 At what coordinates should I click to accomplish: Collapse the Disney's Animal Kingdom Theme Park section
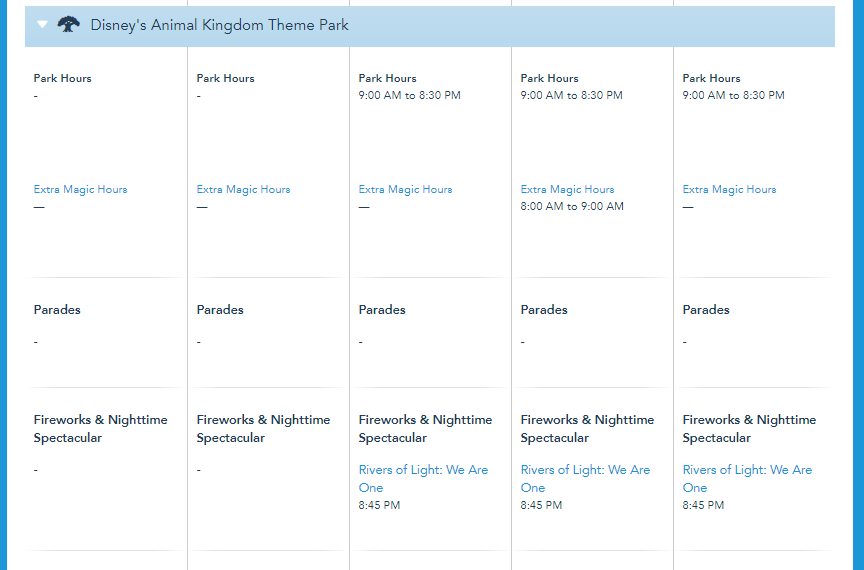(42, 25)
